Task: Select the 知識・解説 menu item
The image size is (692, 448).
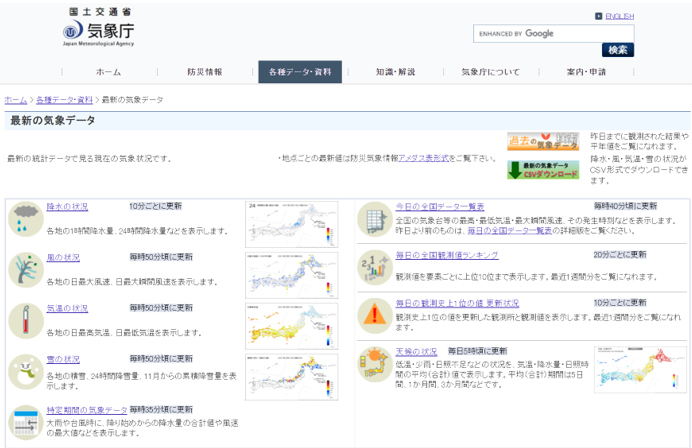Action: tap(395, 72)
